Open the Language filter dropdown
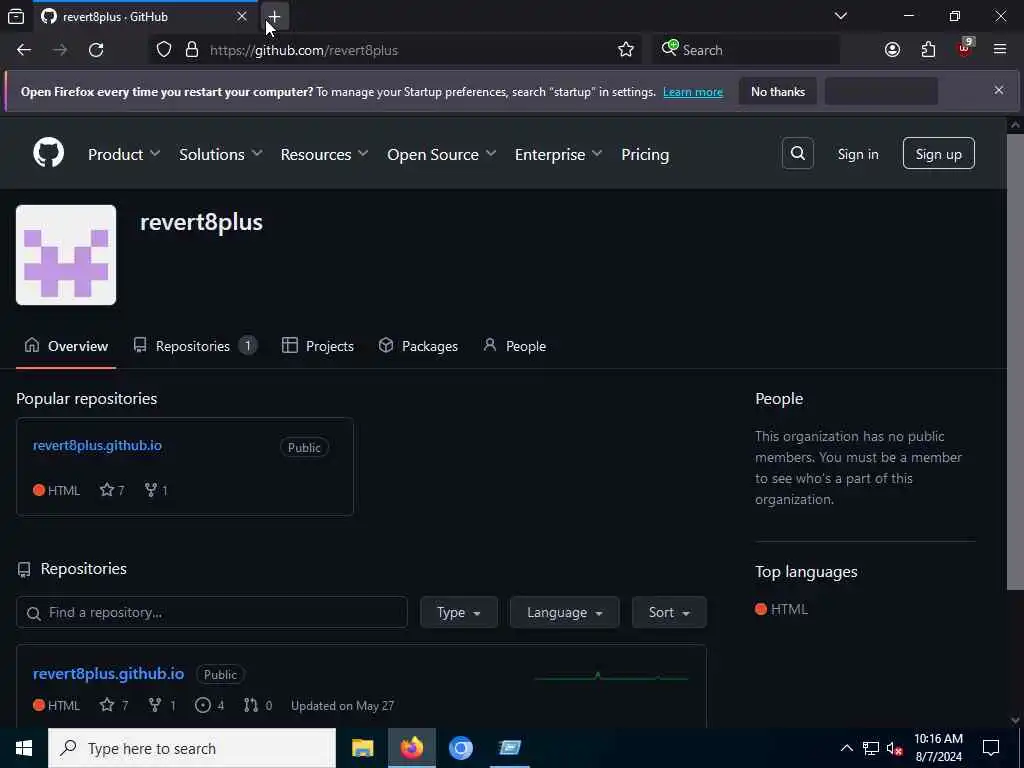1024x768 pixels. [564, 612]
